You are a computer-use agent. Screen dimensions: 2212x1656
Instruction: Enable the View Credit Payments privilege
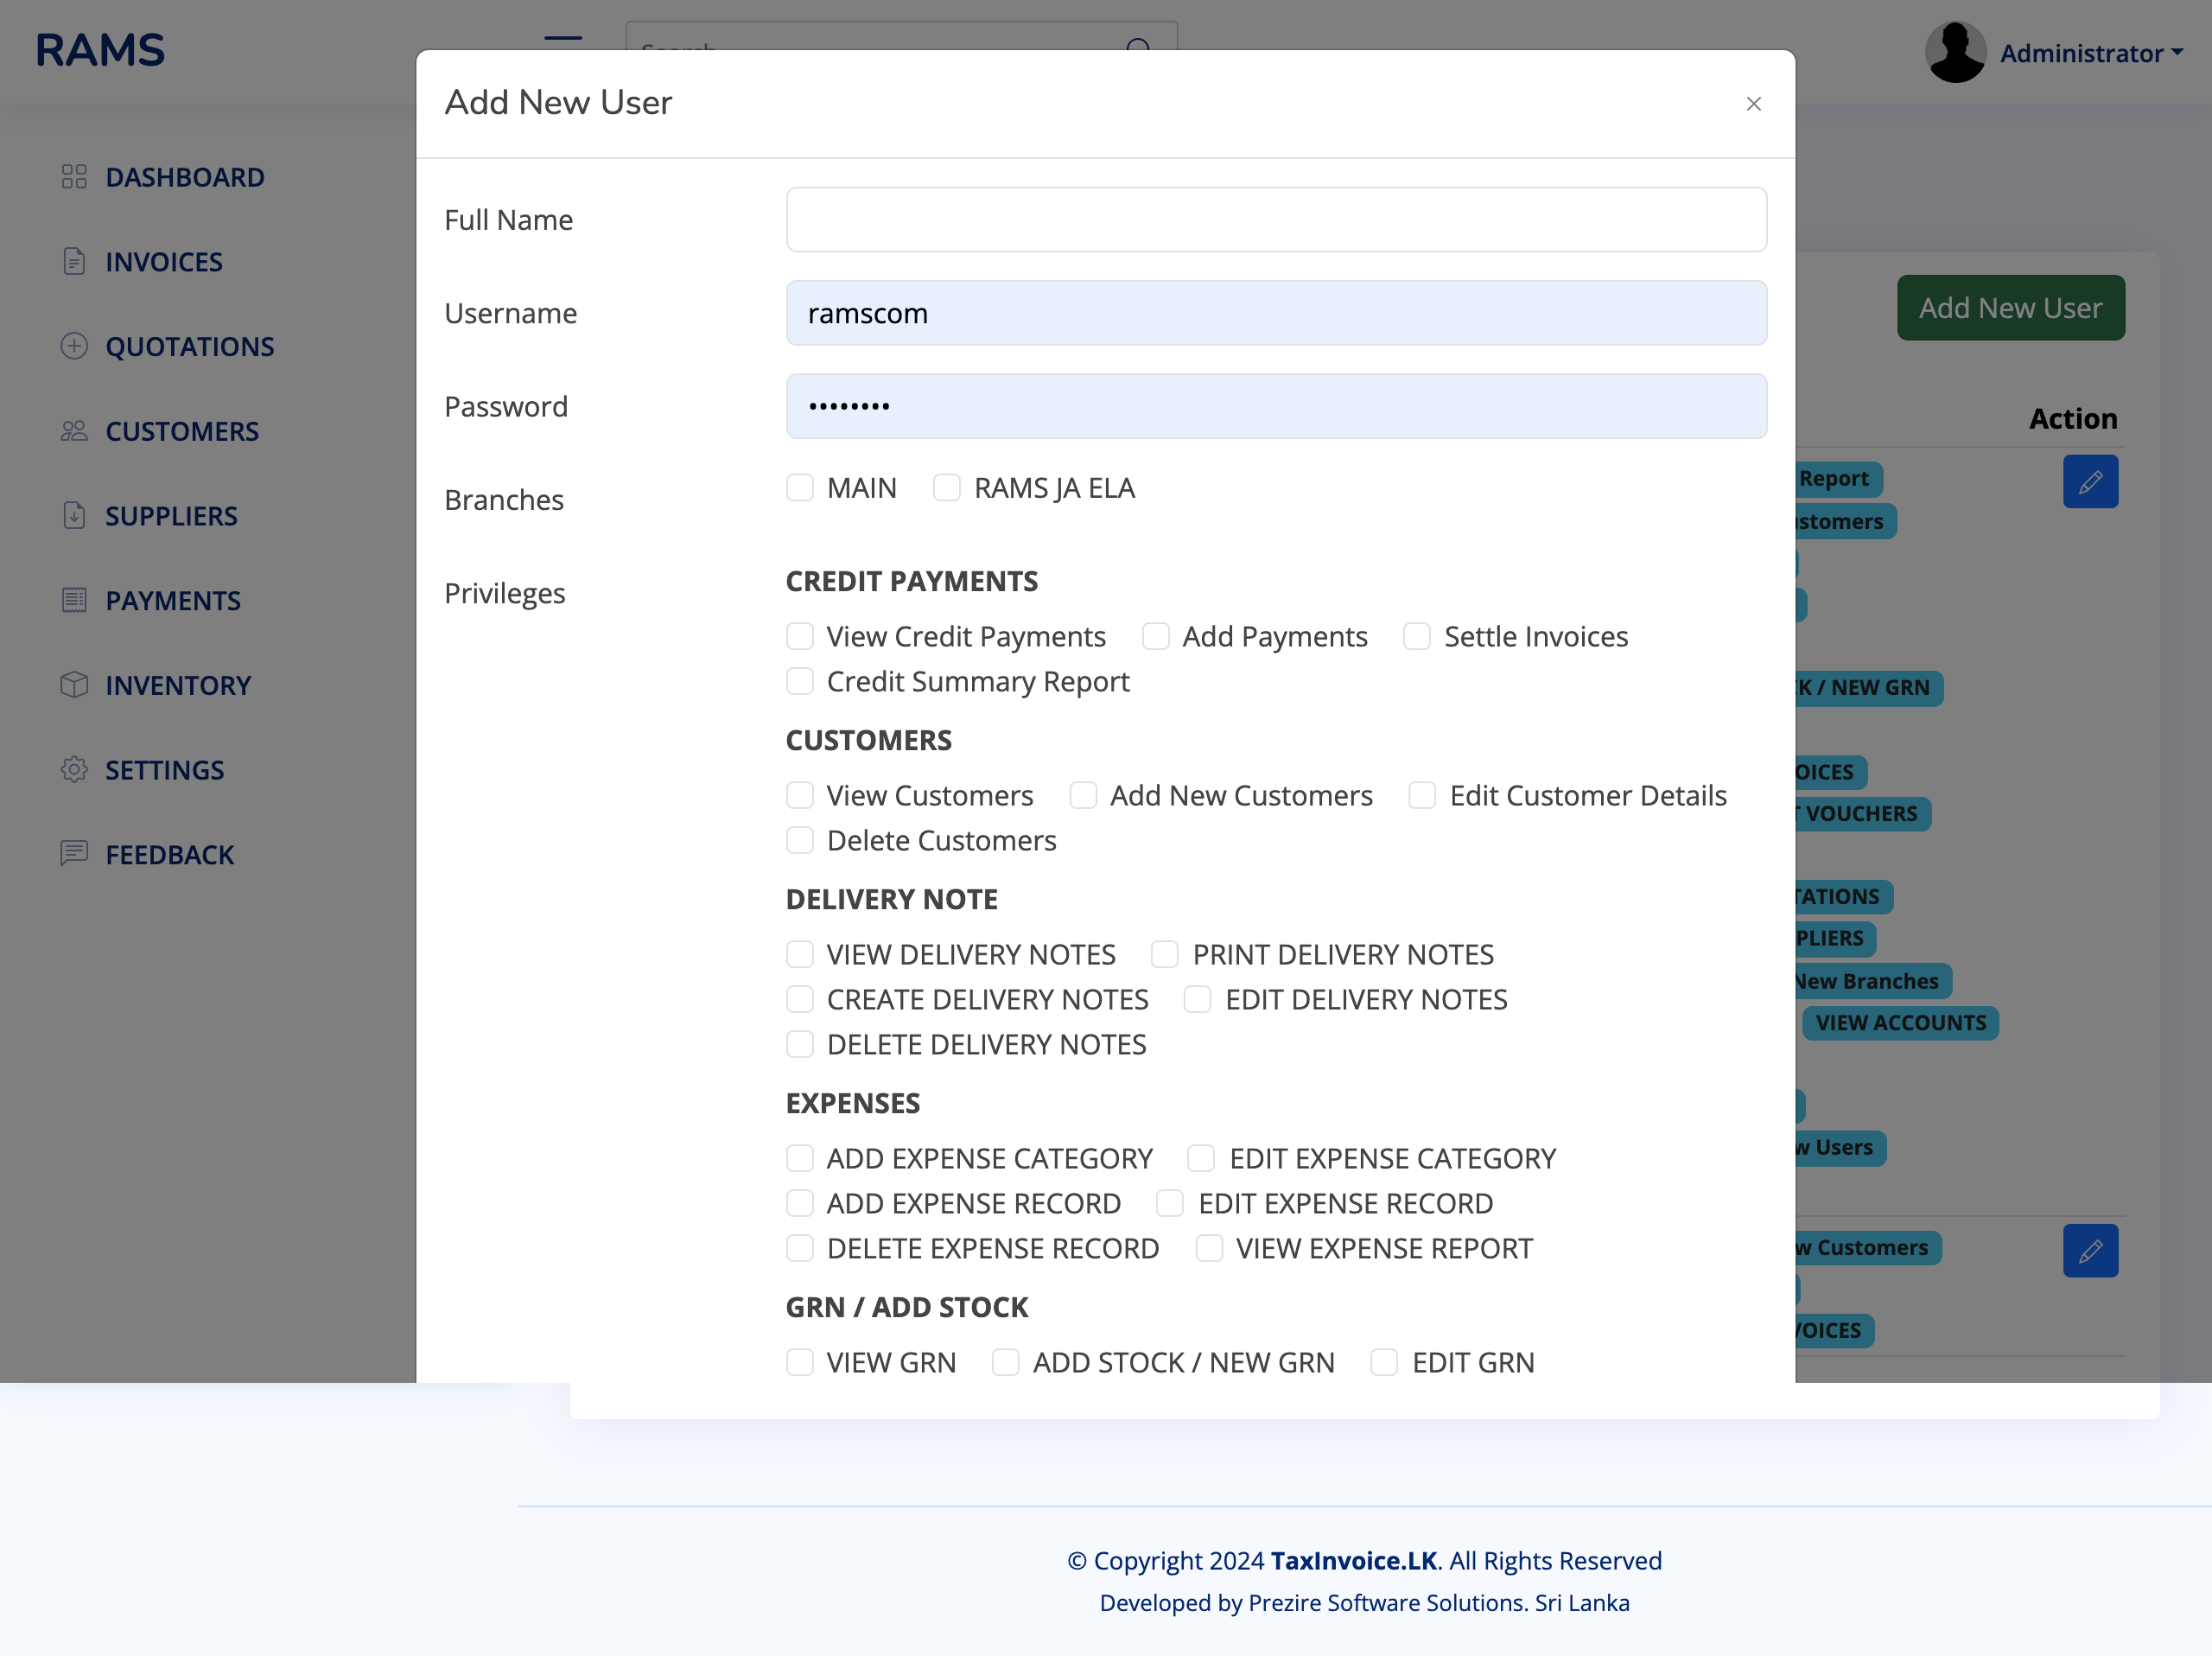(x=800, y=636)
